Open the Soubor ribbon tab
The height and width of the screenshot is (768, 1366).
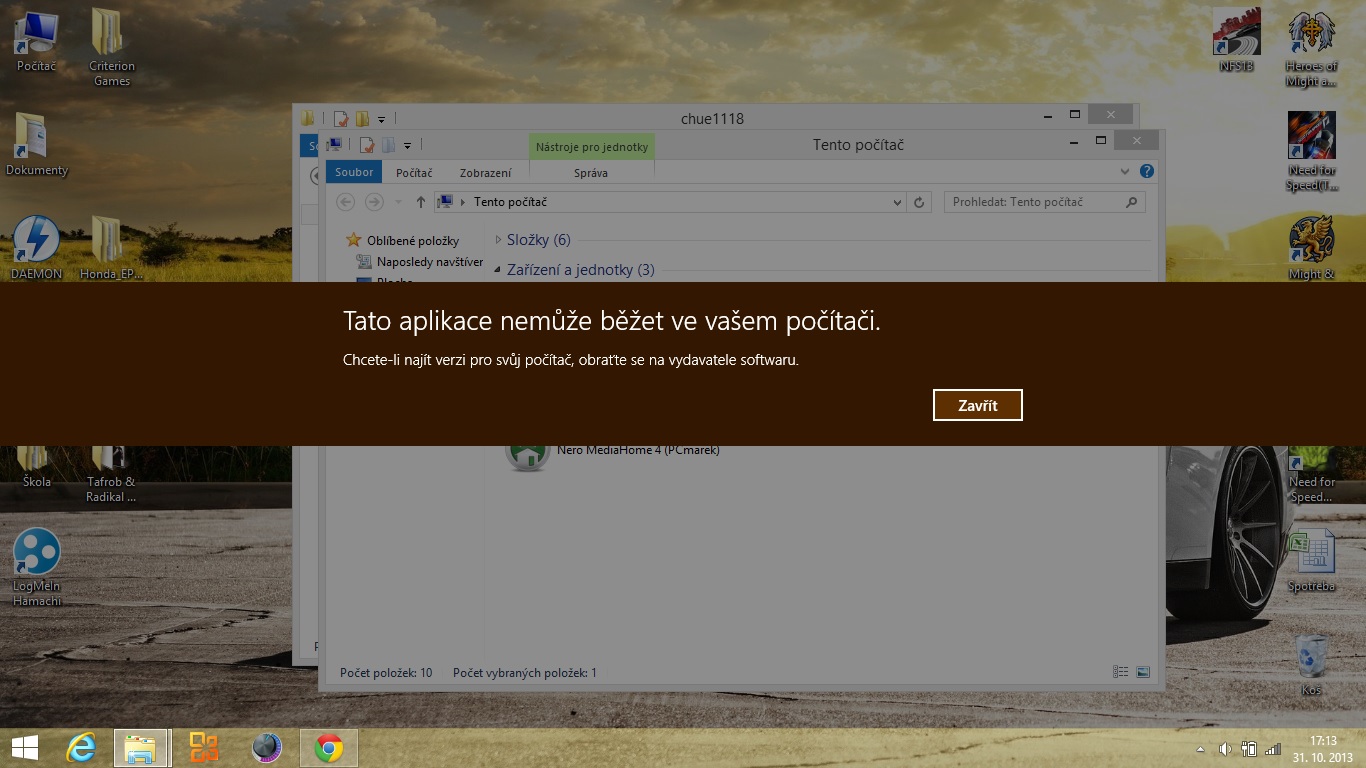pyautogui.click(x=354, y=173)
